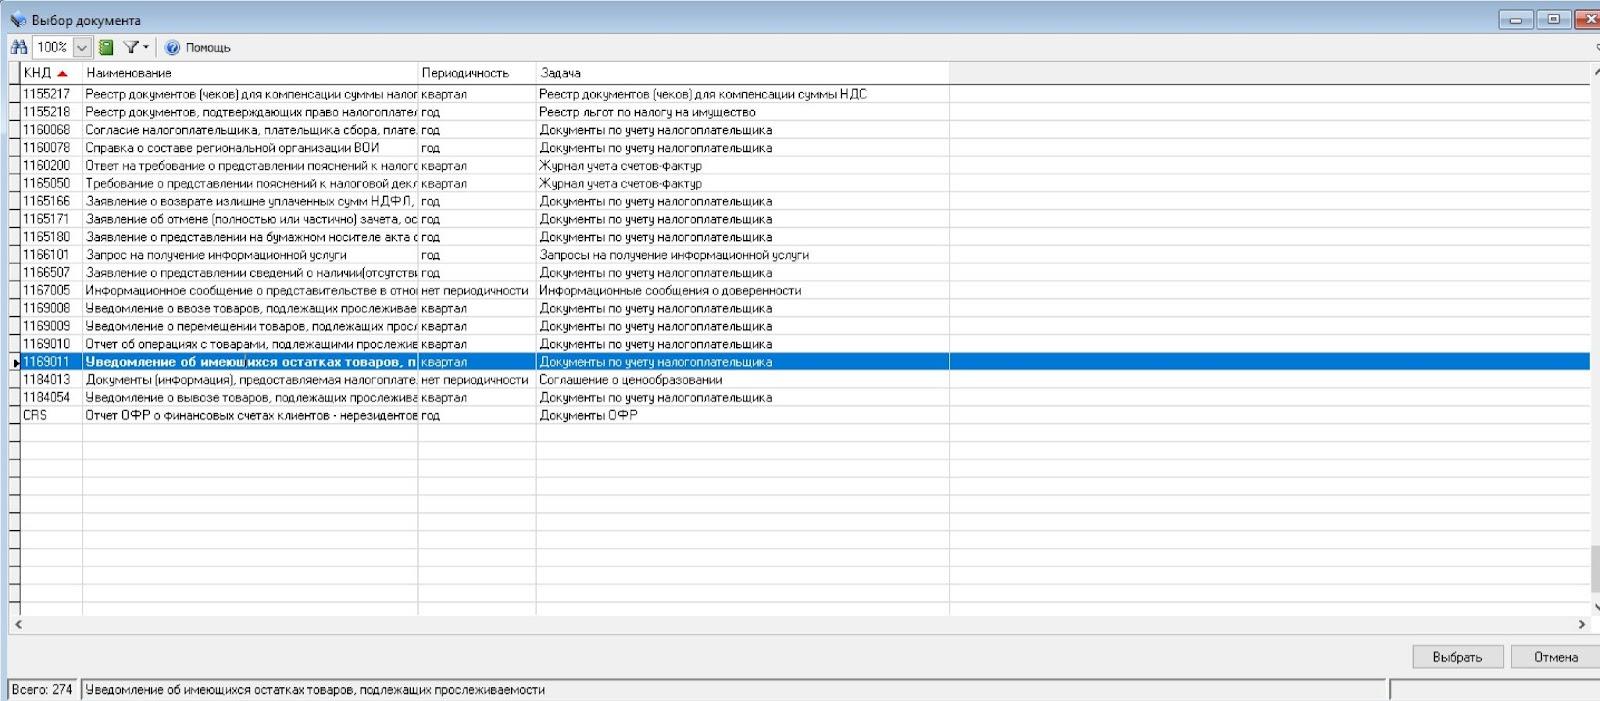The image size is (1600, 701).
Task: Select row with КНД 1184013
Action: 805,380
